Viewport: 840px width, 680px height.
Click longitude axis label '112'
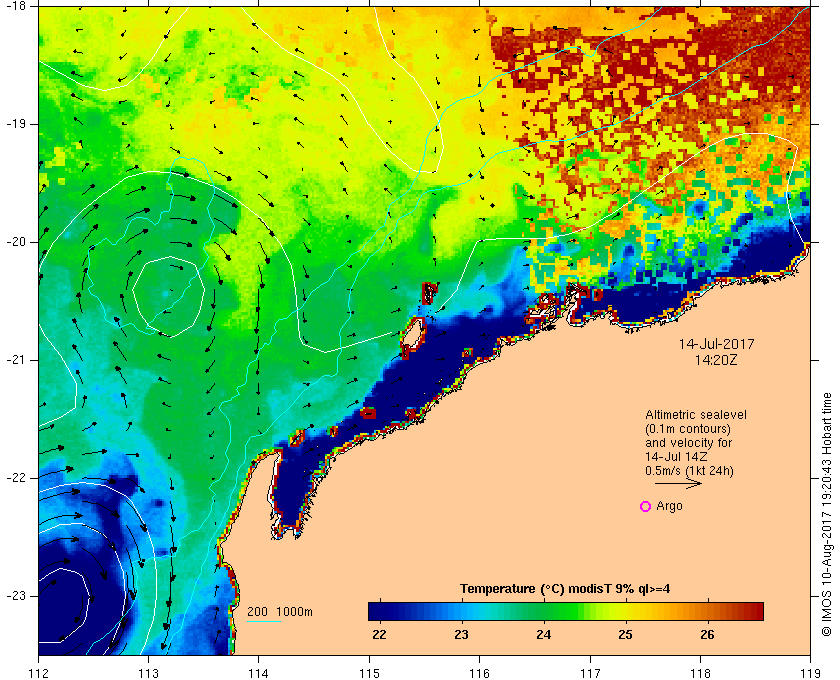[x=39, y=673]
